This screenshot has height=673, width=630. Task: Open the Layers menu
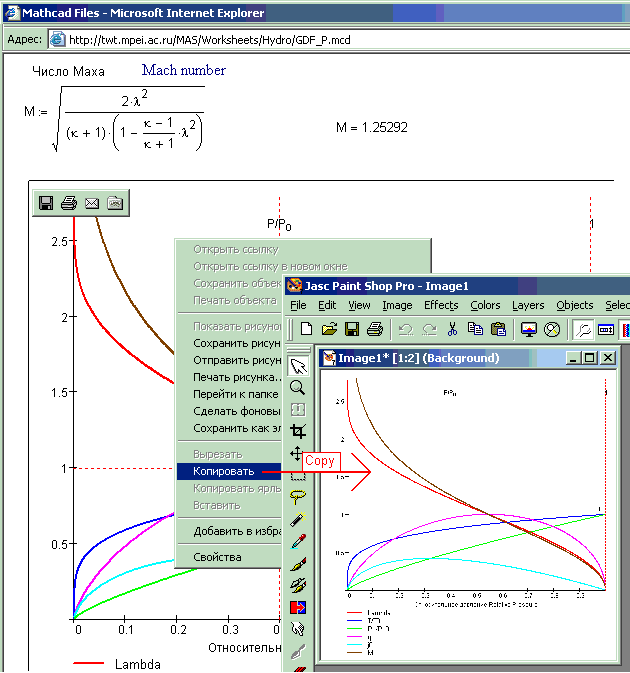coord(528,305)
